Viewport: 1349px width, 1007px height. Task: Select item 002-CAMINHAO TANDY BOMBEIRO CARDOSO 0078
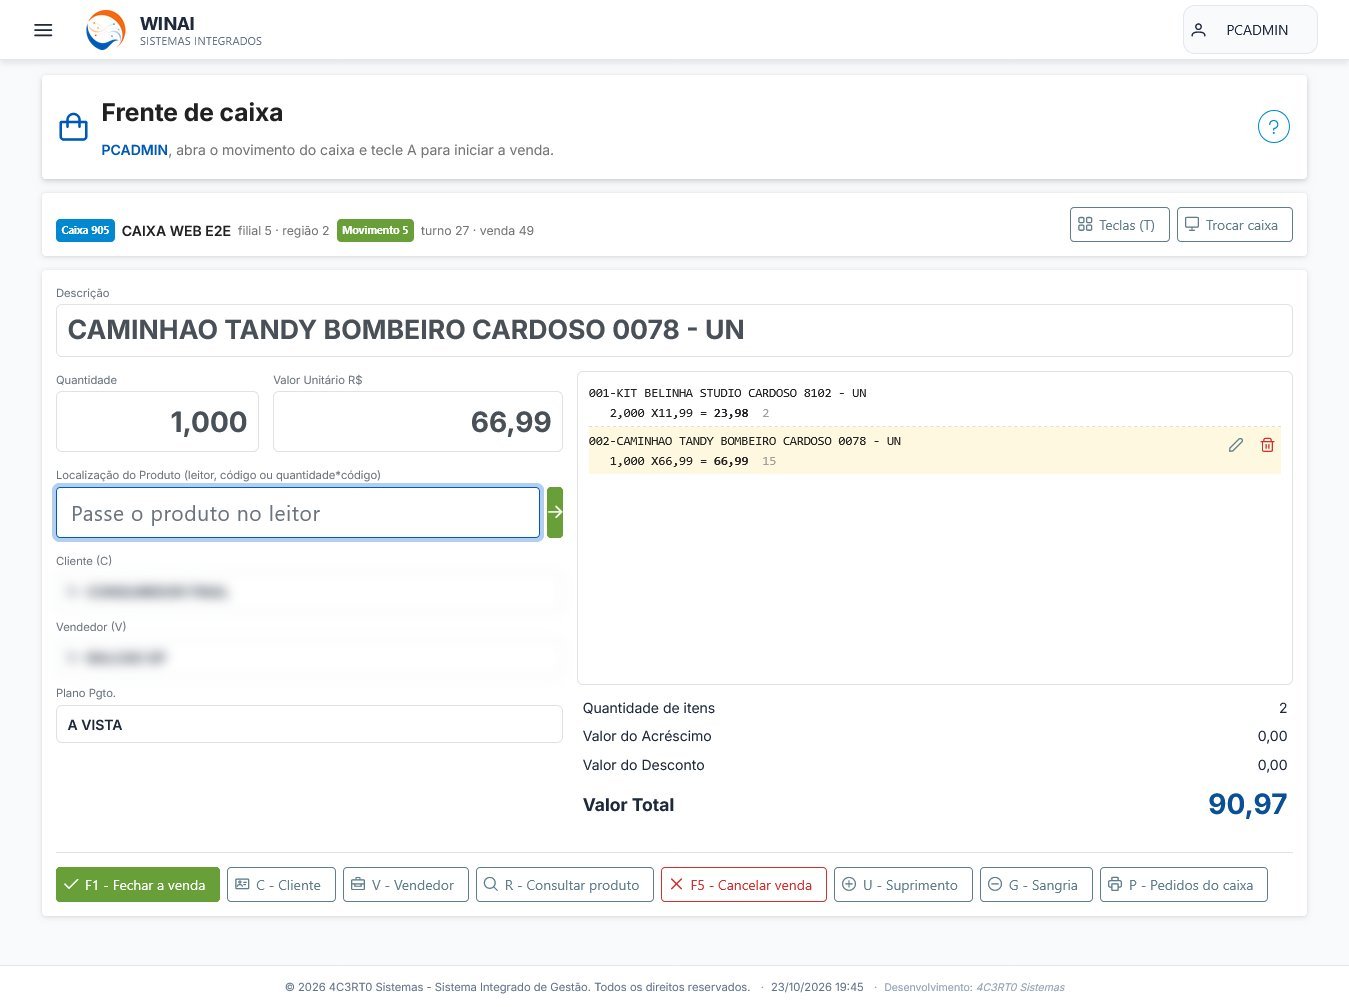coord(934,451)
